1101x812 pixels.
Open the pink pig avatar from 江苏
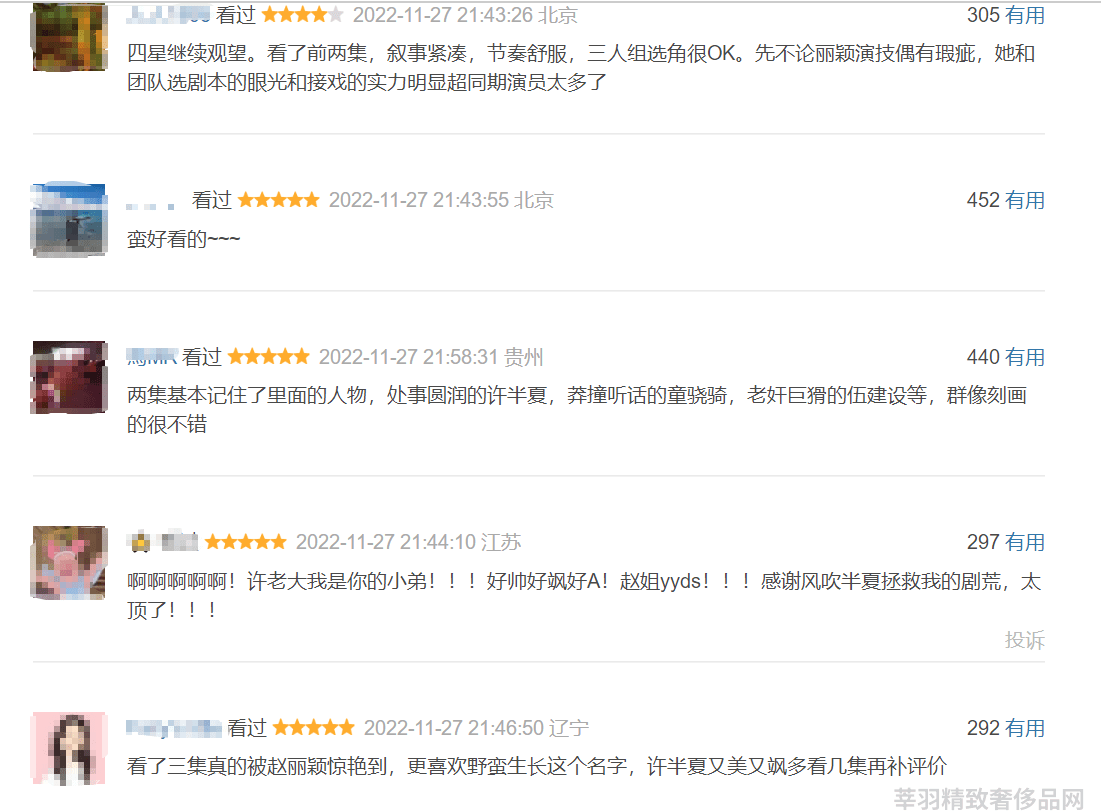[x=70, y=563]
